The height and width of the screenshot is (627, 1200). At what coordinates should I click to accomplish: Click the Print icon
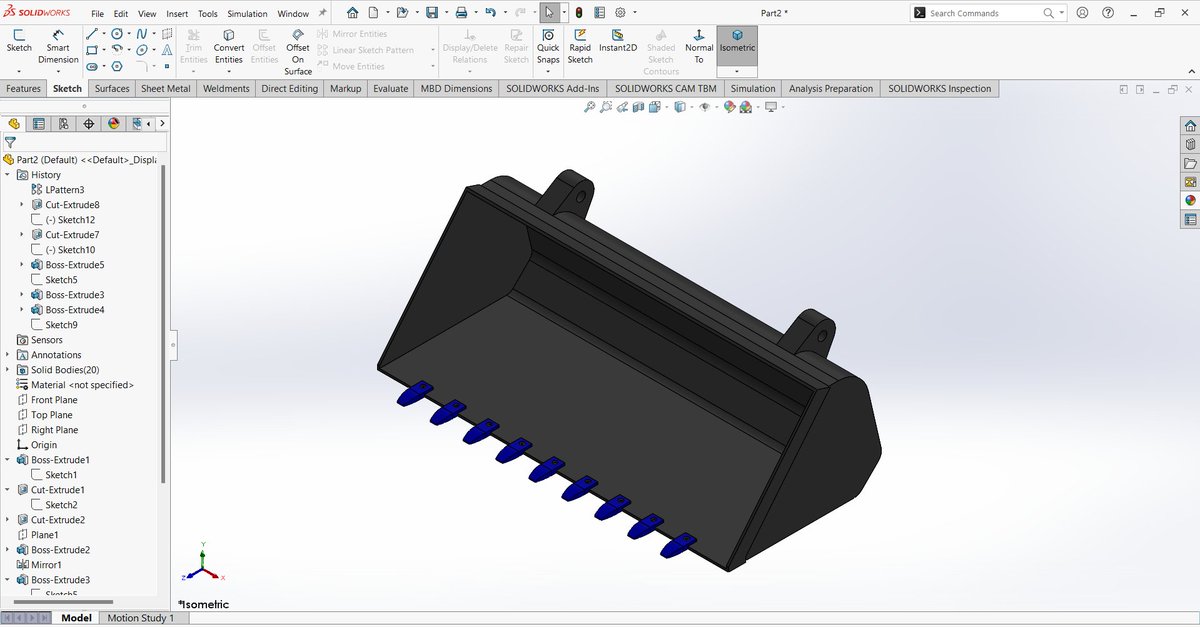pos(461,13)
